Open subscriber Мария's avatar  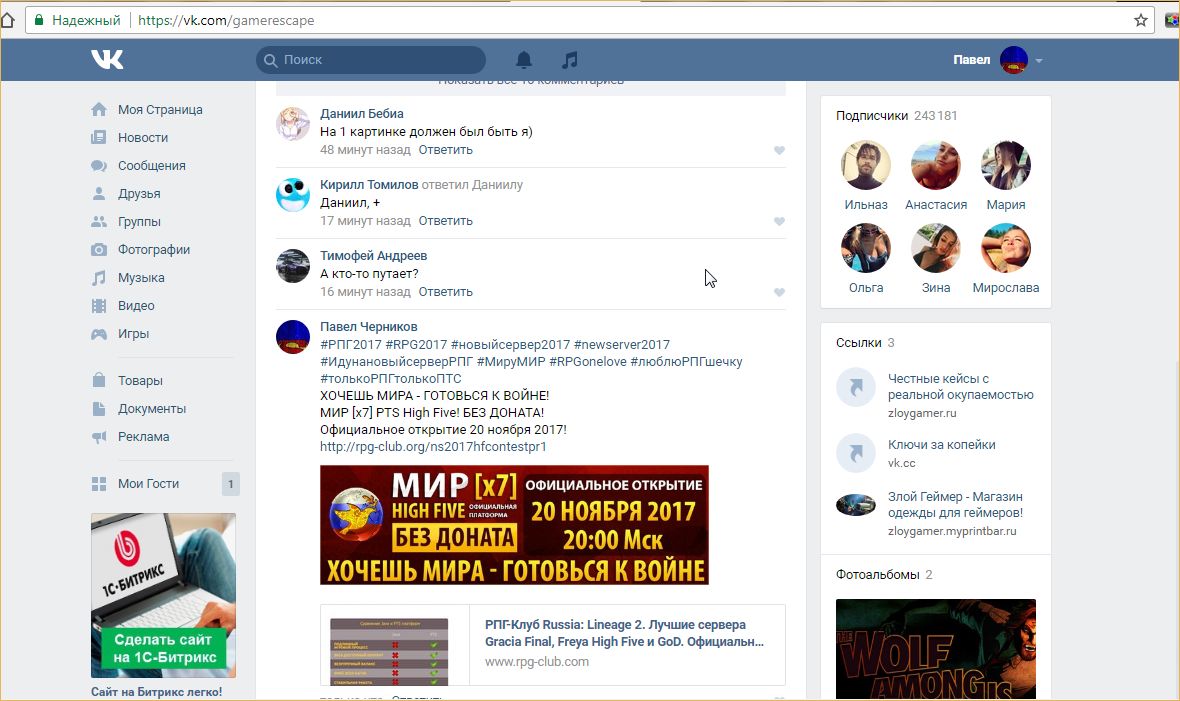(1006, 165)
